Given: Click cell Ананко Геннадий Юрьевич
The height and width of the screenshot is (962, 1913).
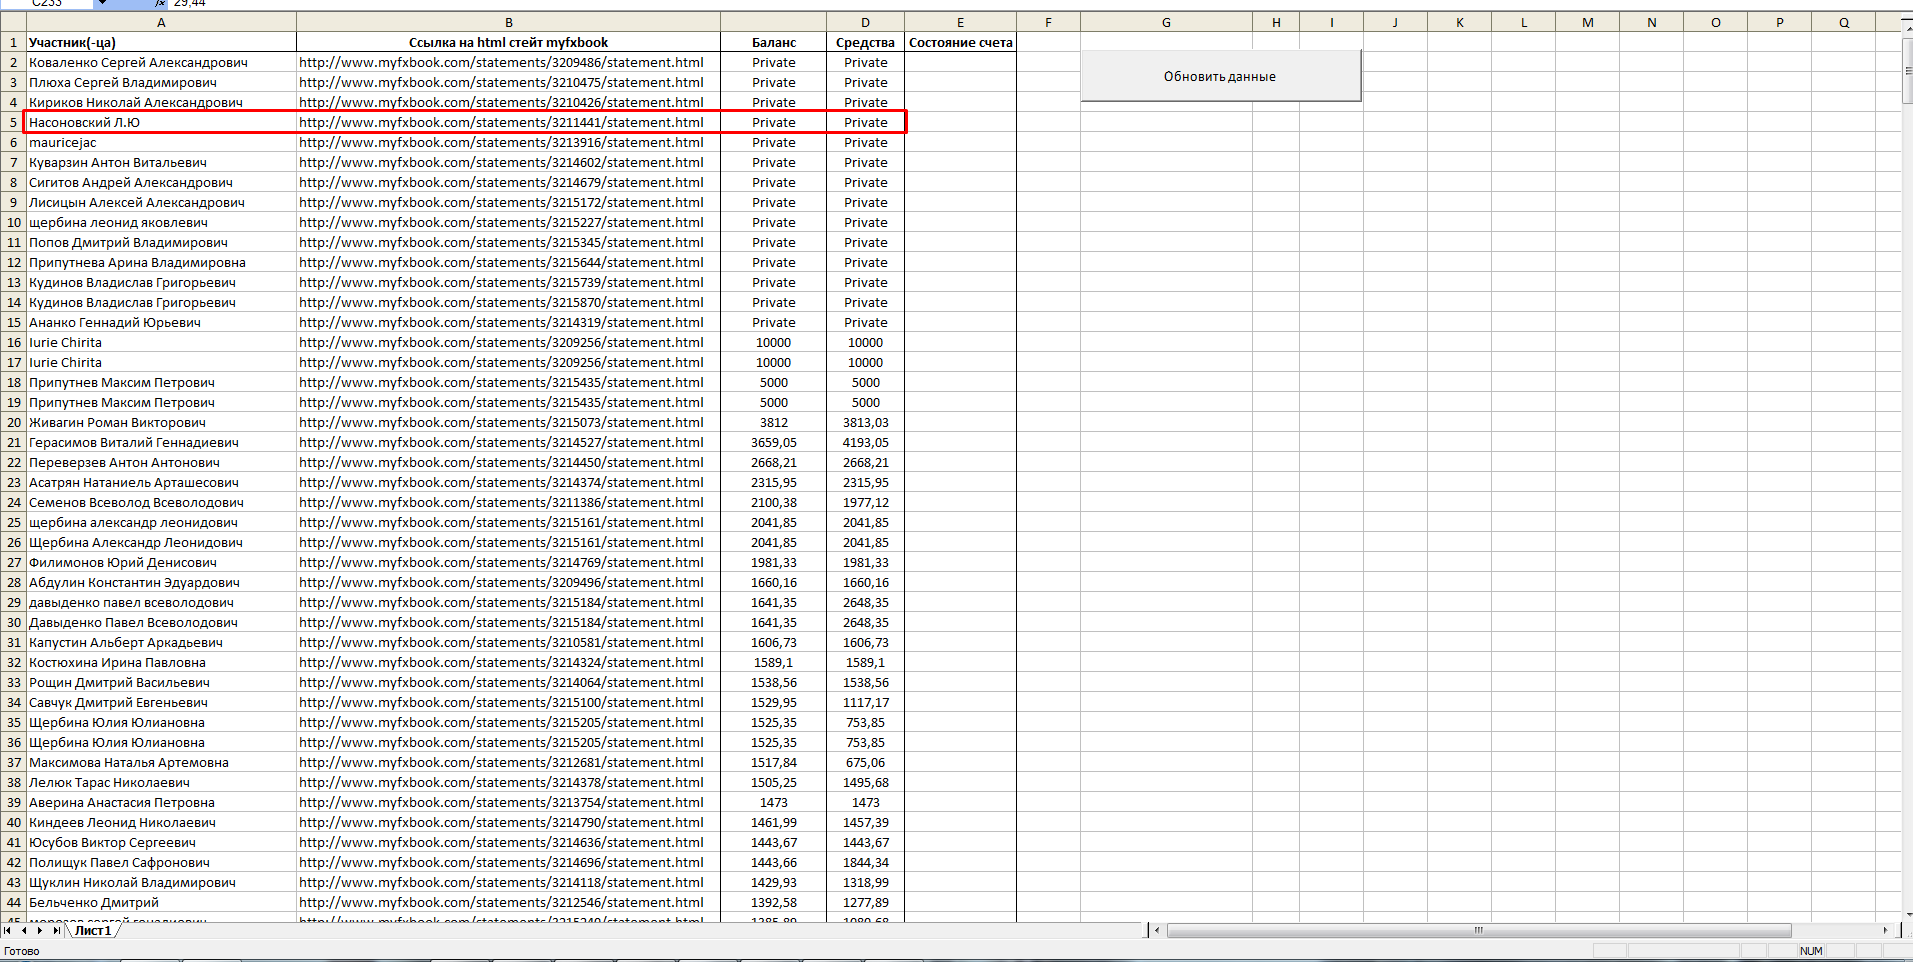Looking at the screenshot, I should 161,322.
